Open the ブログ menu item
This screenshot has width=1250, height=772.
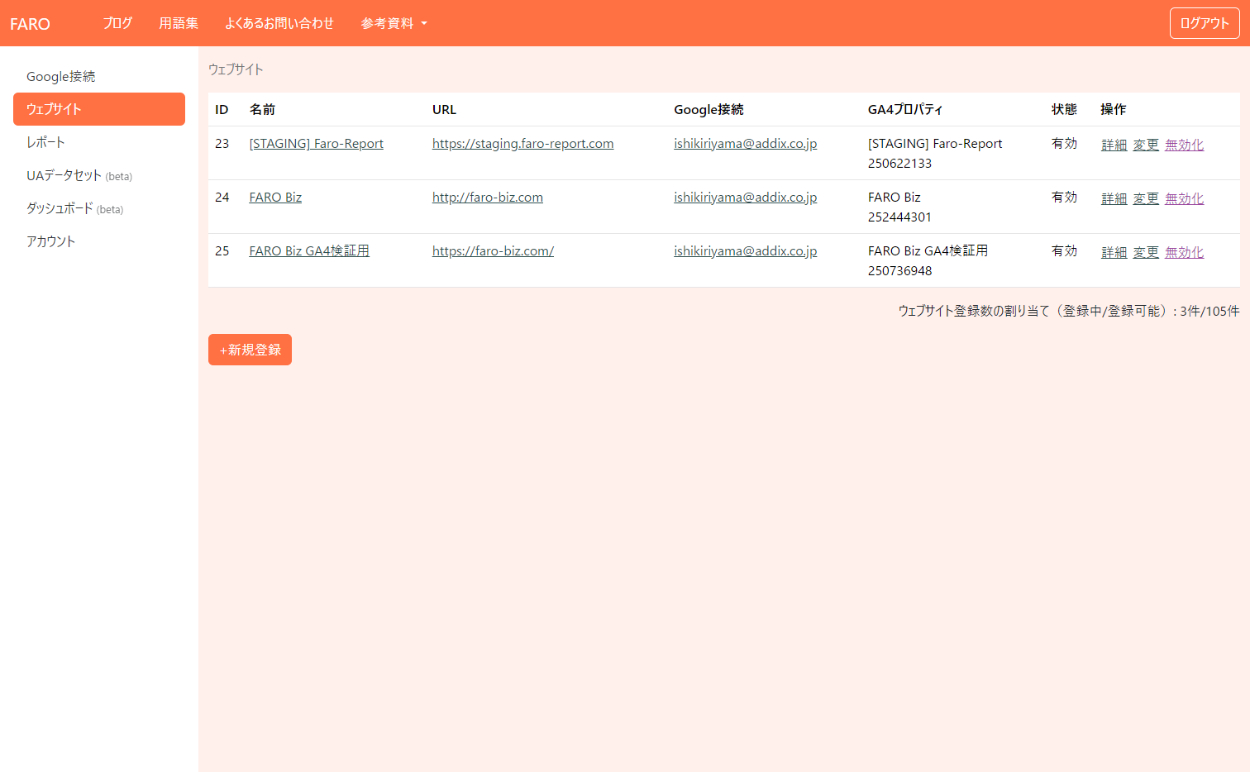pos(117,23)
